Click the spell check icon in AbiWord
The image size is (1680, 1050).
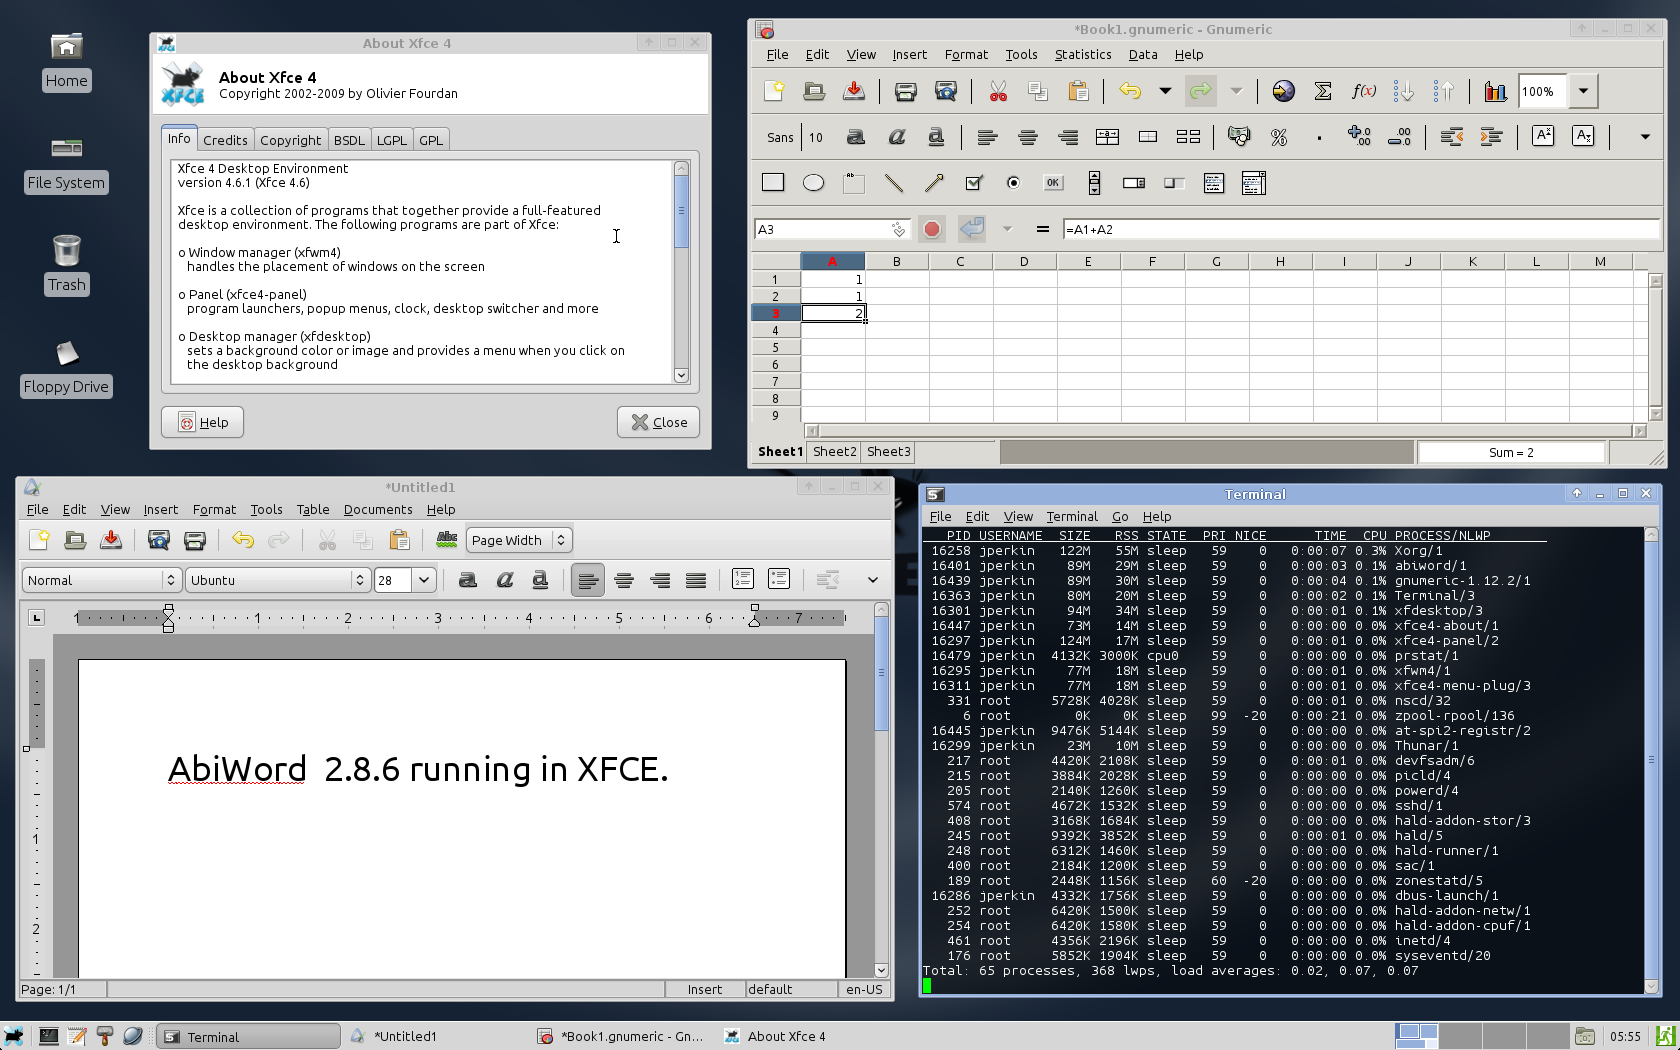(x=447, y=540)
